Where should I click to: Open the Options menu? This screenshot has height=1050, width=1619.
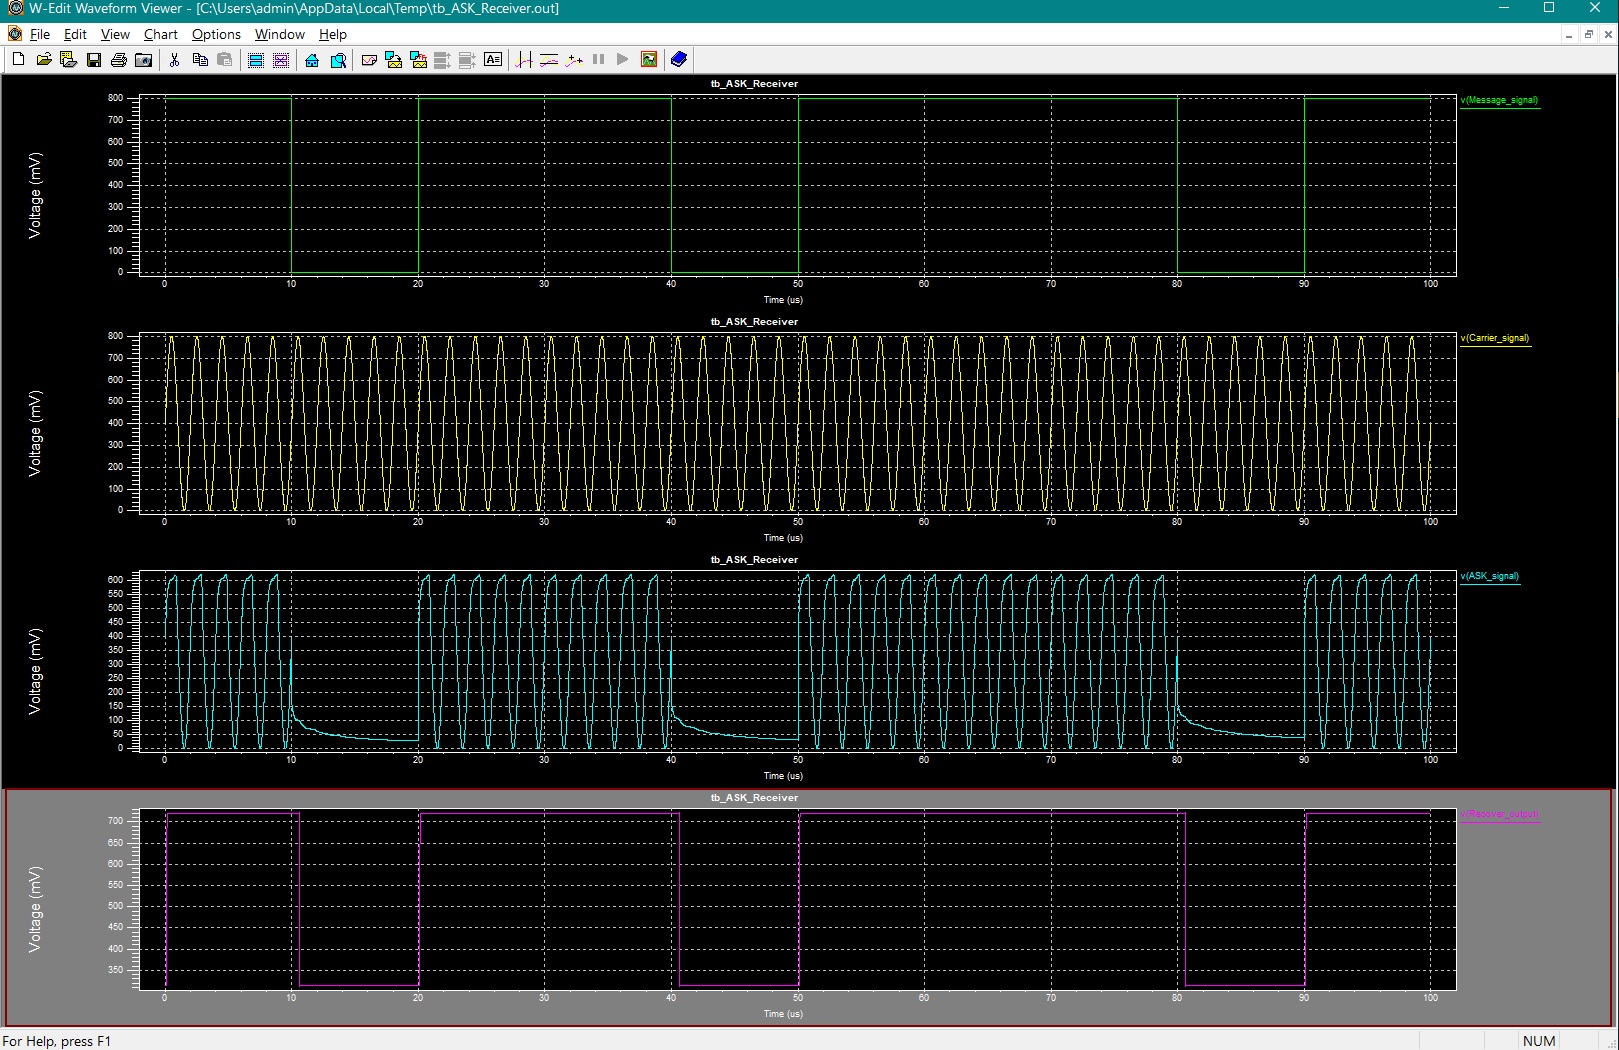pos(216,34)
